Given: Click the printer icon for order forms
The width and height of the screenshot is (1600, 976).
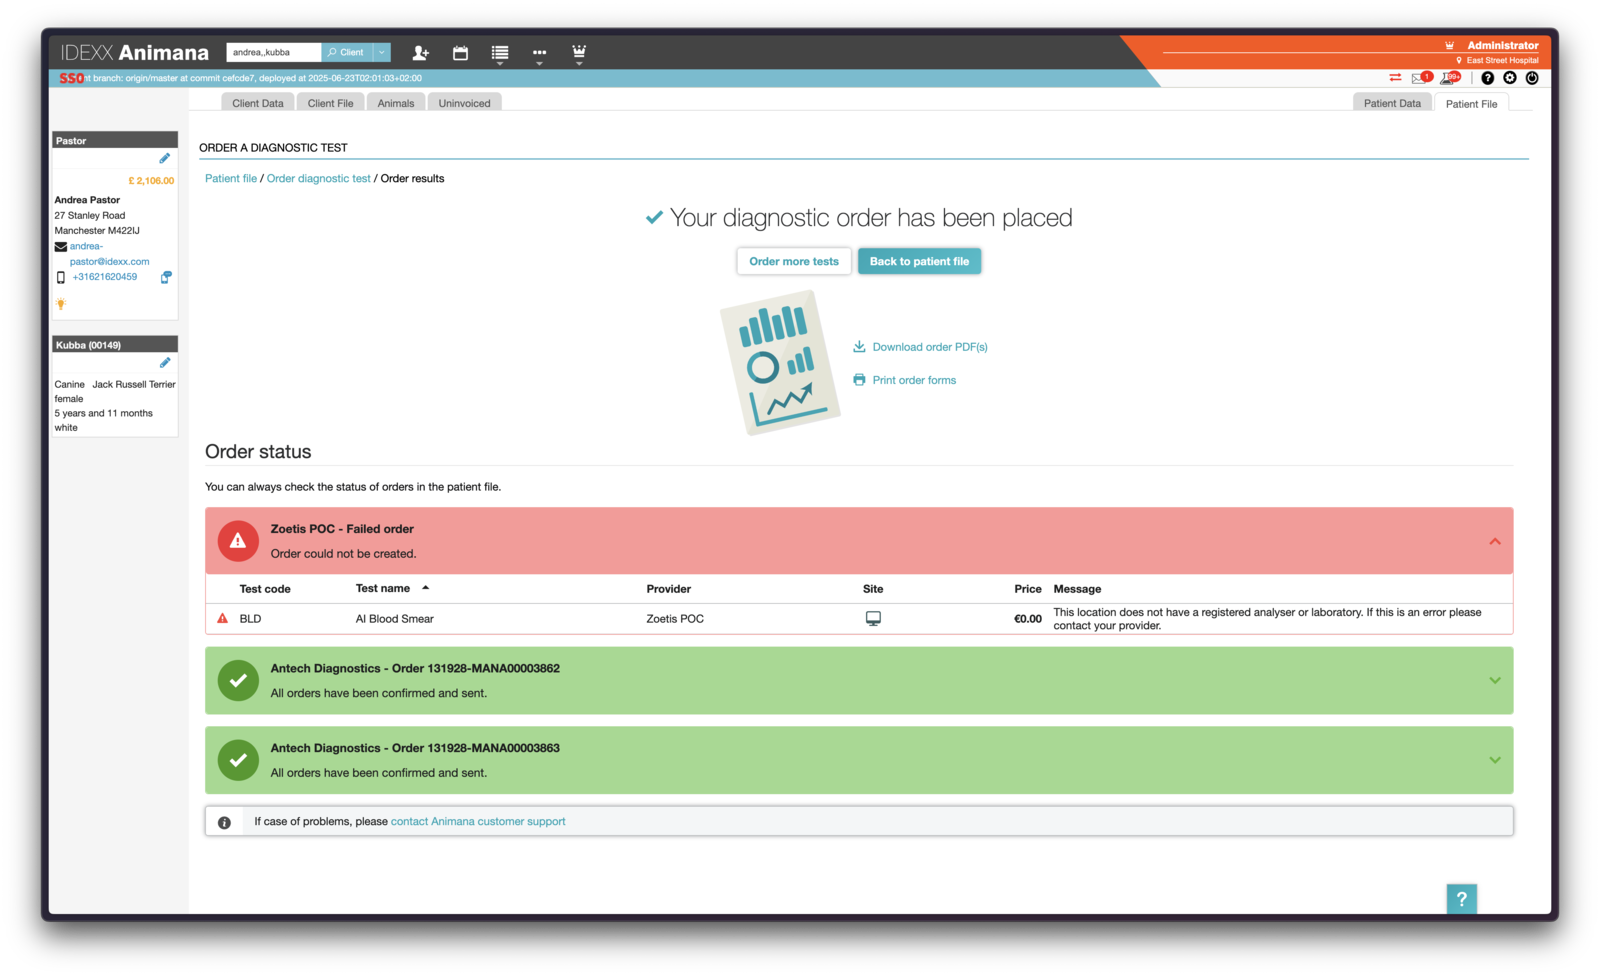Looking at the screenshot, I should point(859,380).
